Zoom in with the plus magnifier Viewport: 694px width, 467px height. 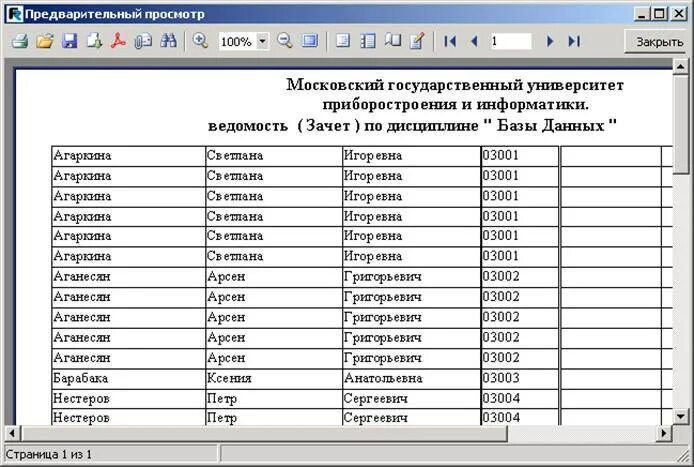200,42
